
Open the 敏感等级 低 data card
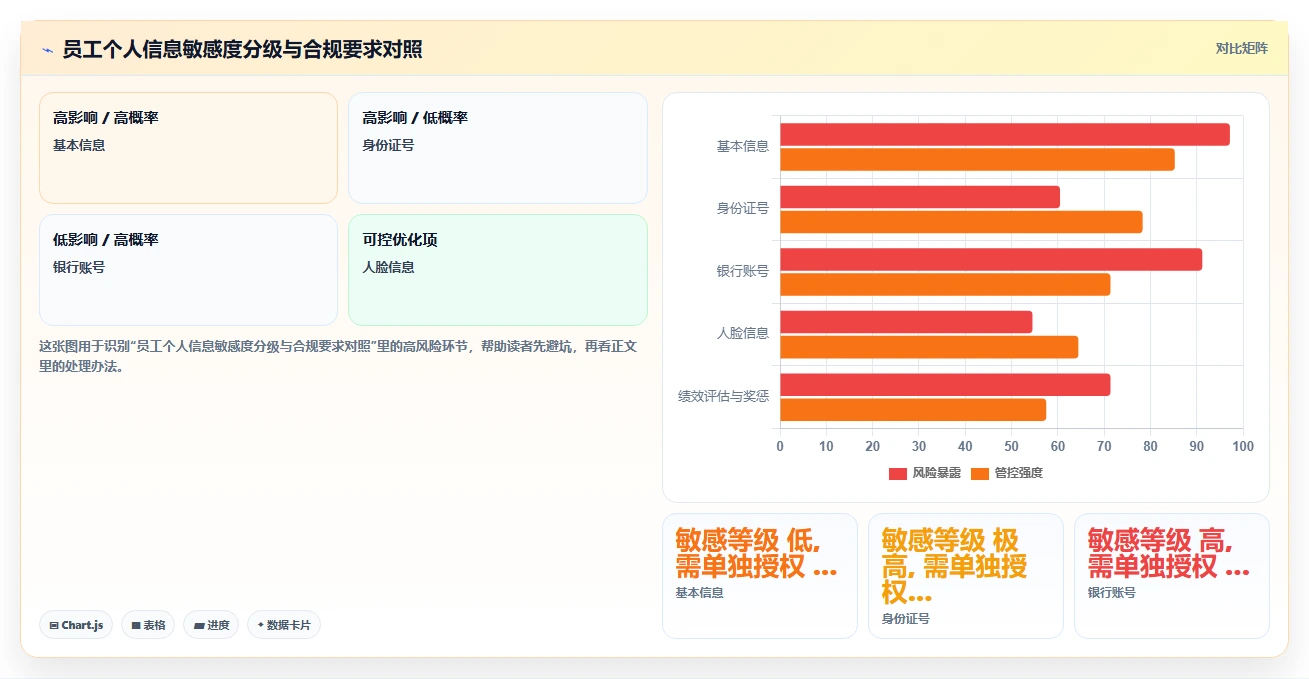[760, 576]
